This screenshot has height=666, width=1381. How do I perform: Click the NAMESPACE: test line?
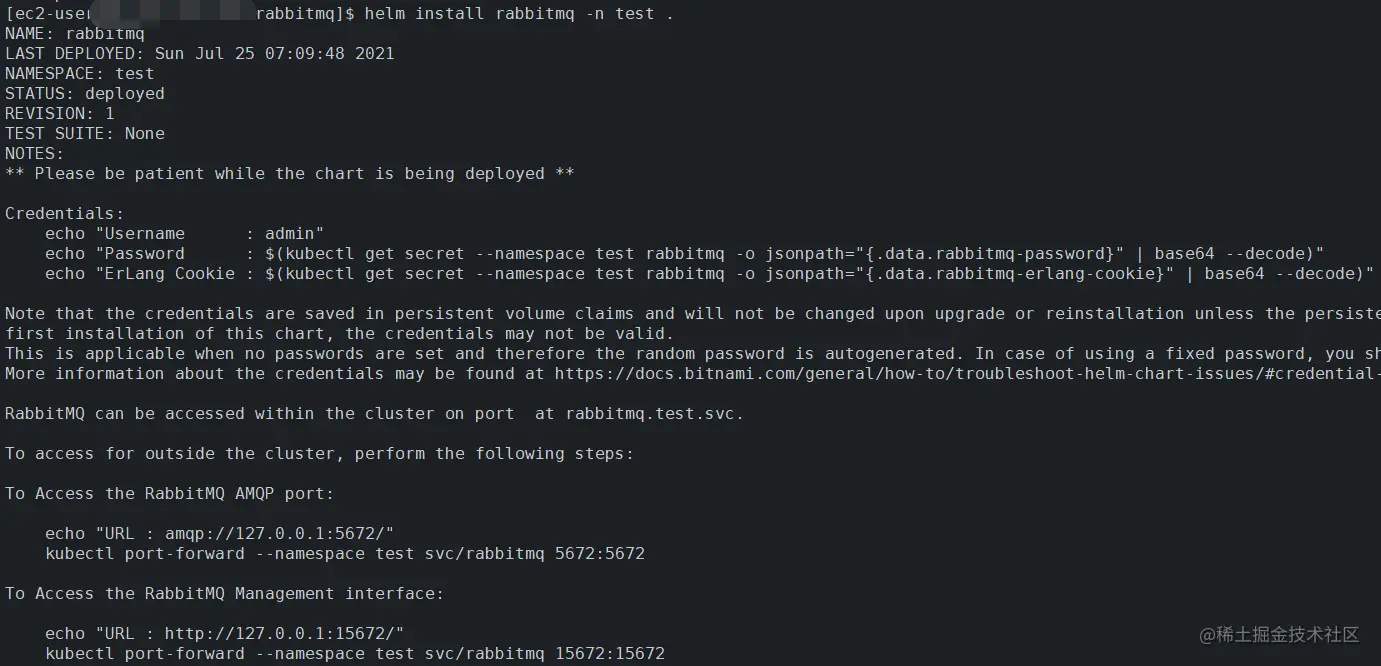(x=80, y=73)
